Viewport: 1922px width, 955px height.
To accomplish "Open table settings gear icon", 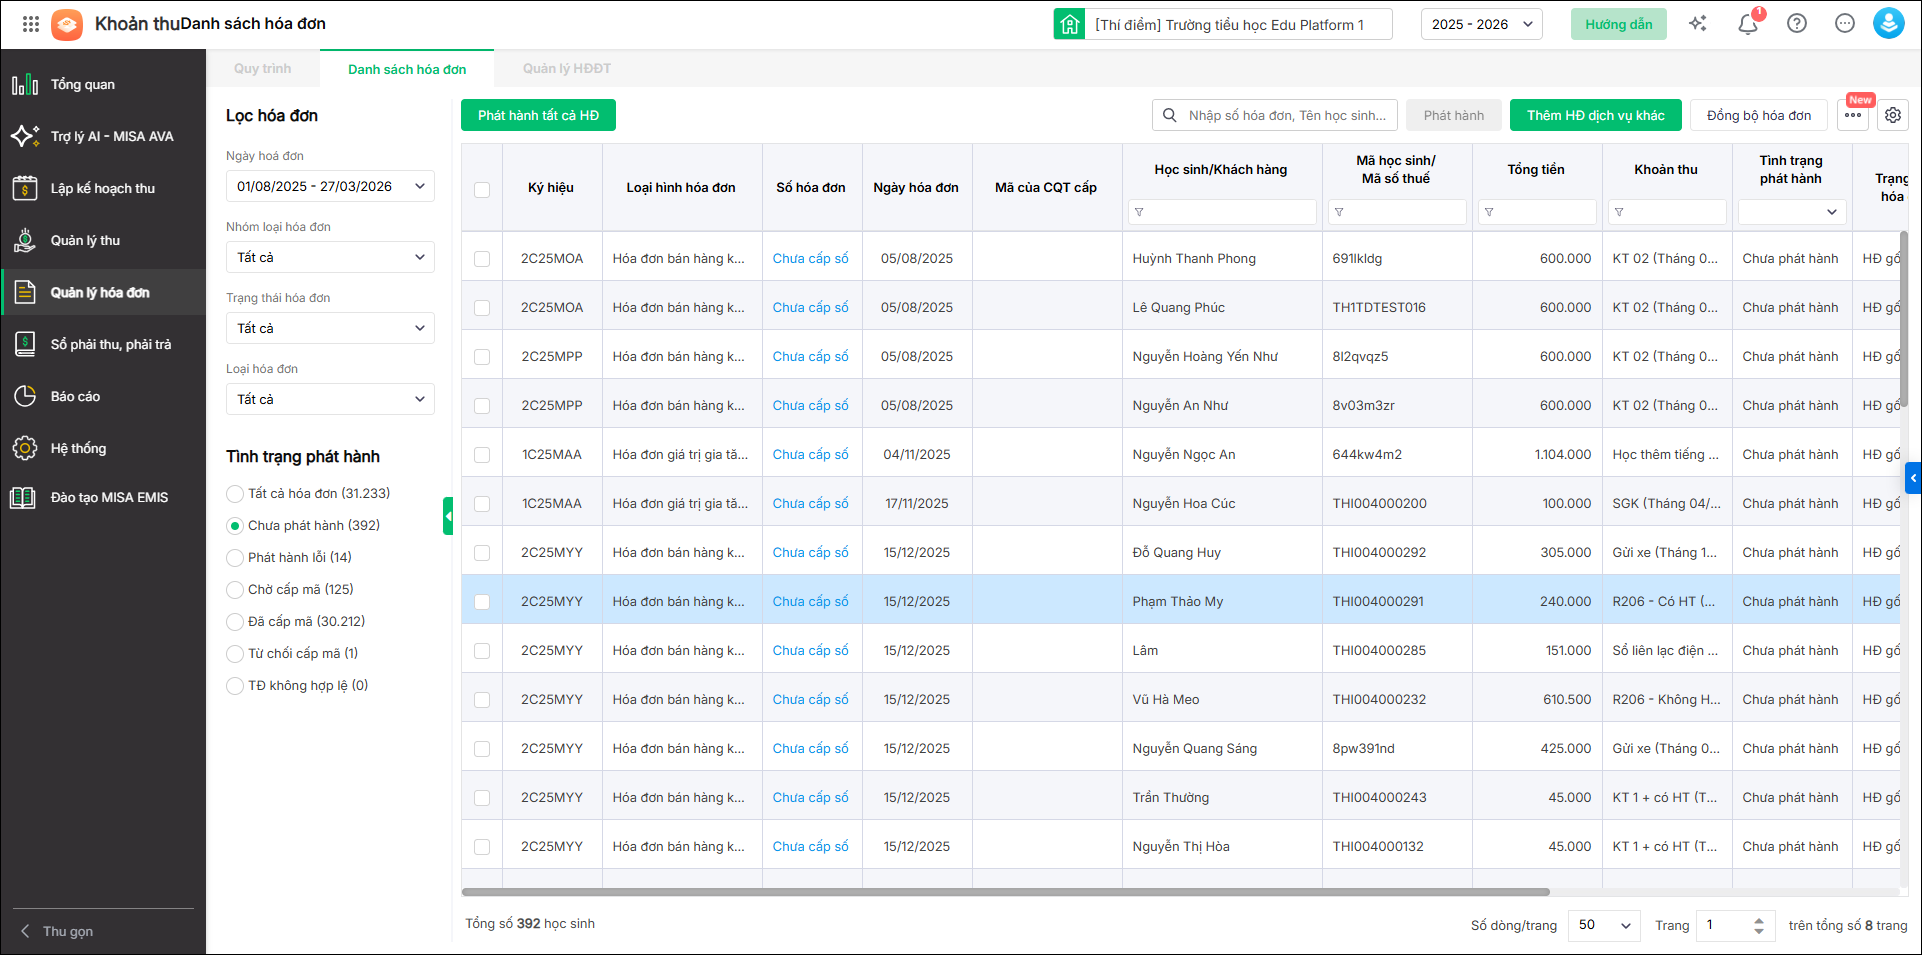I will (x=1893, y=115).
